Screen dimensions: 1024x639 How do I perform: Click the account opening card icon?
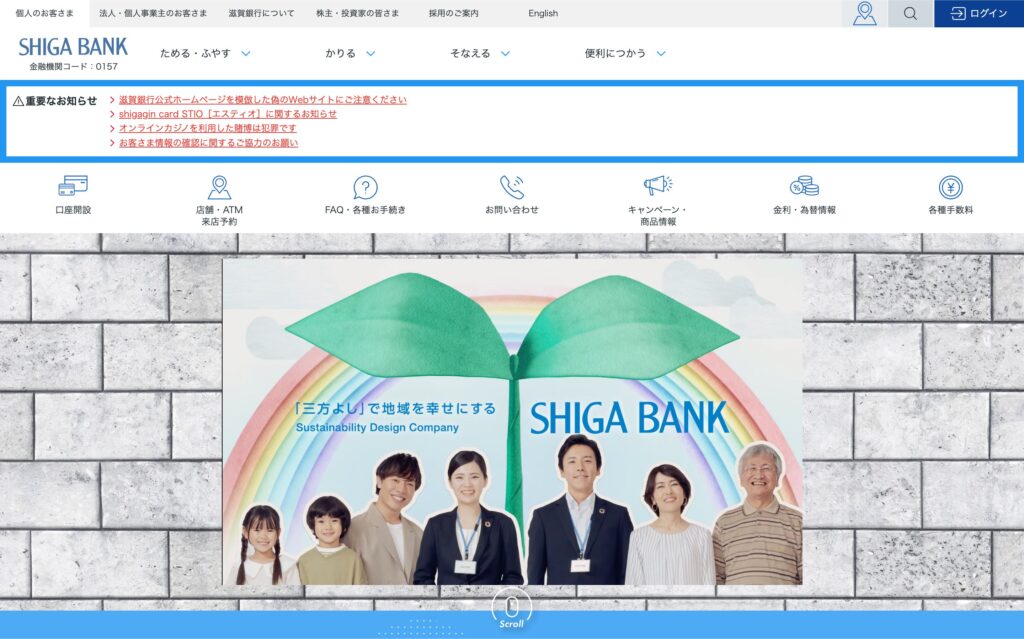[73, 186]
